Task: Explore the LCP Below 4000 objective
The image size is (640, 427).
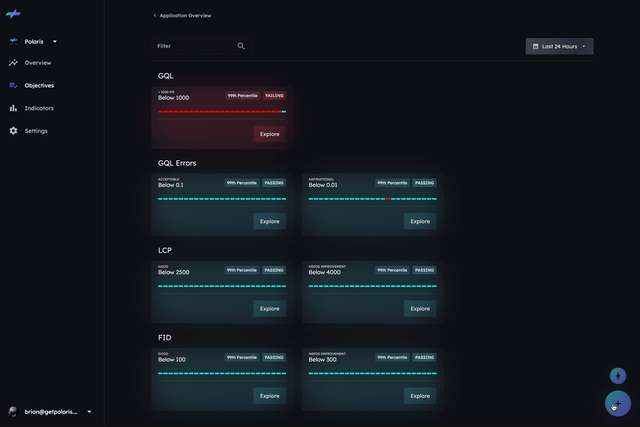Action: [420, 309]
